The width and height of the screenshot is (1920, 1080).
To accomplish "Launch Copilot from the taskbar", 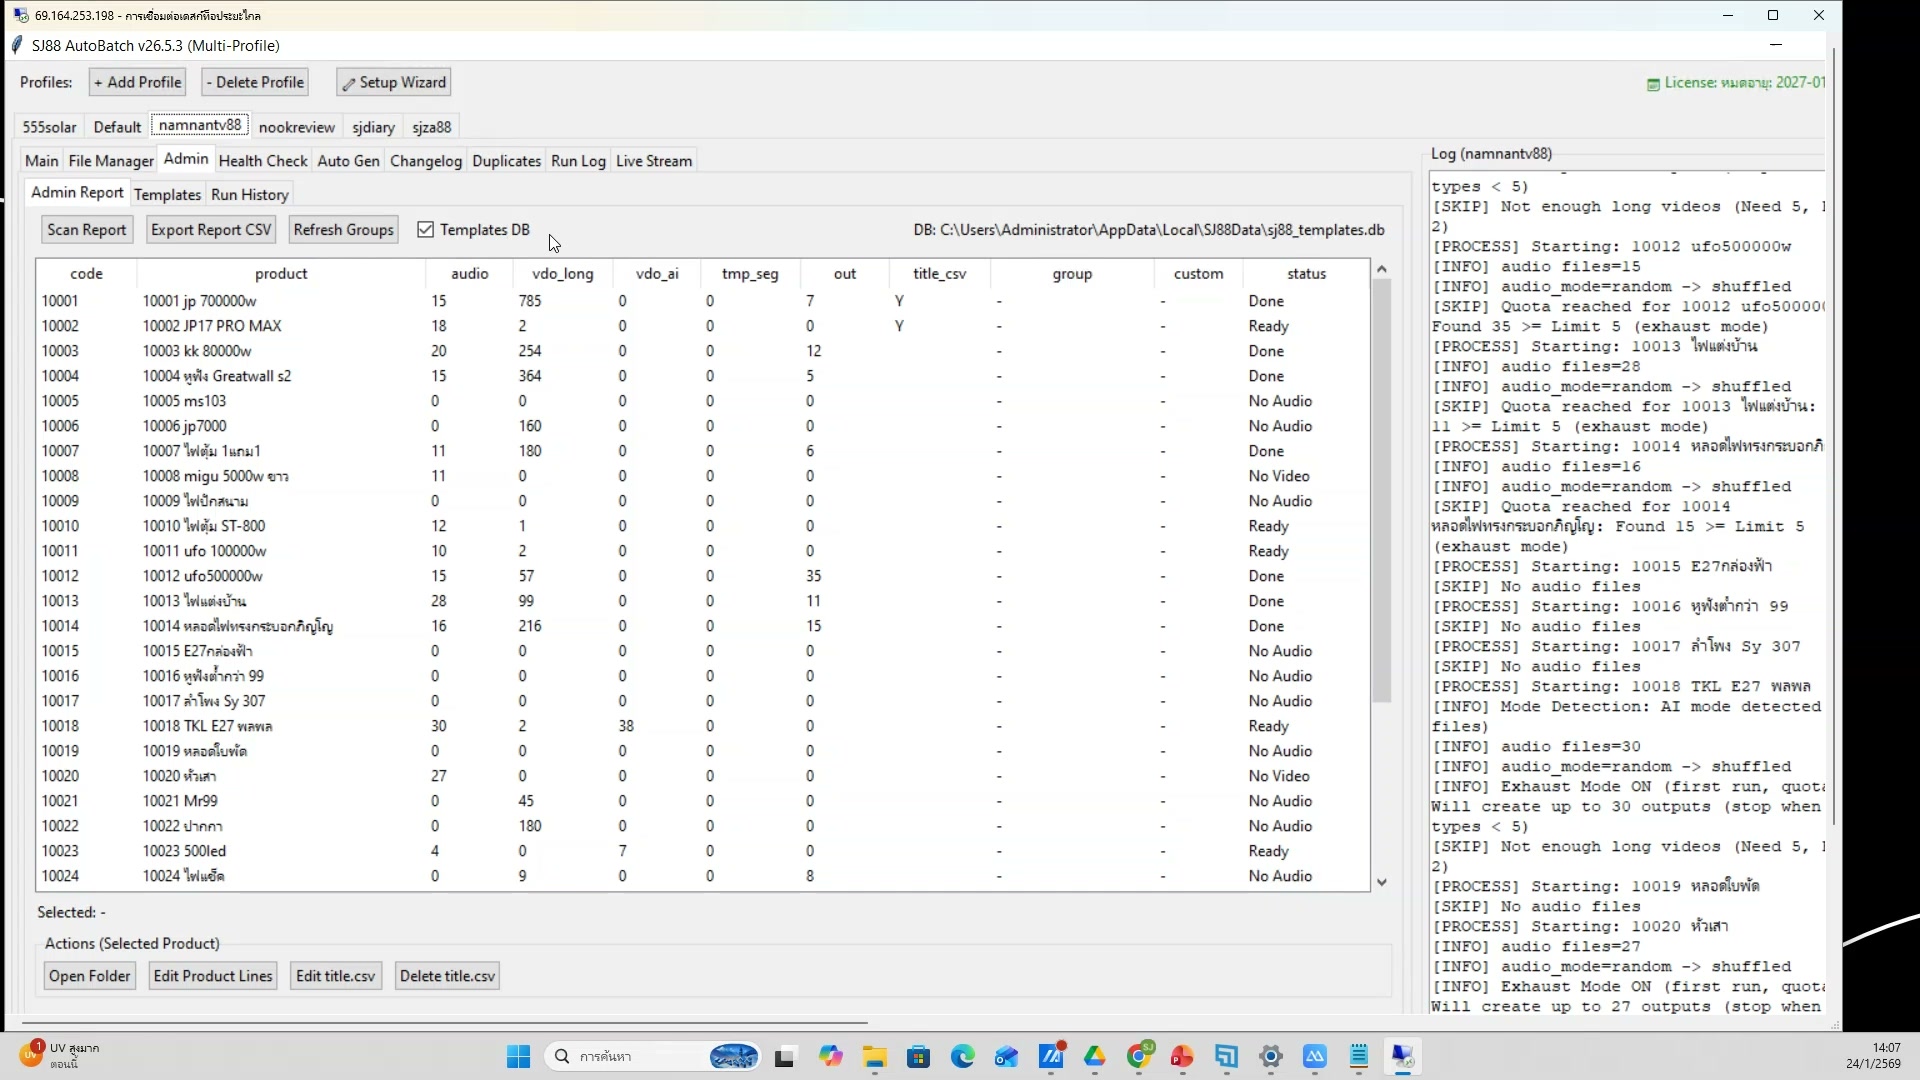I will [830, 1057].
